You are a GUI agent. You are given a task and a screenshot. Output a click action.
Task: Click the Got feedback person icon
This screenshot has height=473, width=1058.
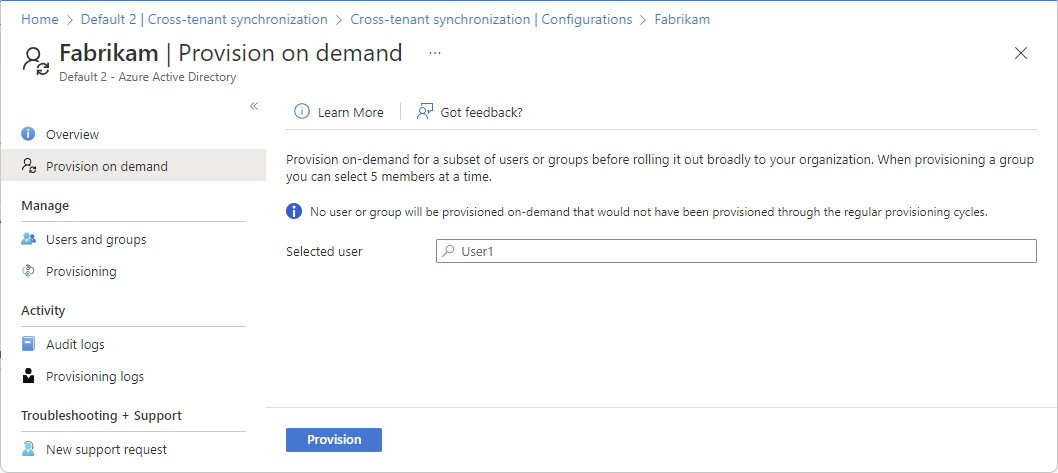pos(424,112)
